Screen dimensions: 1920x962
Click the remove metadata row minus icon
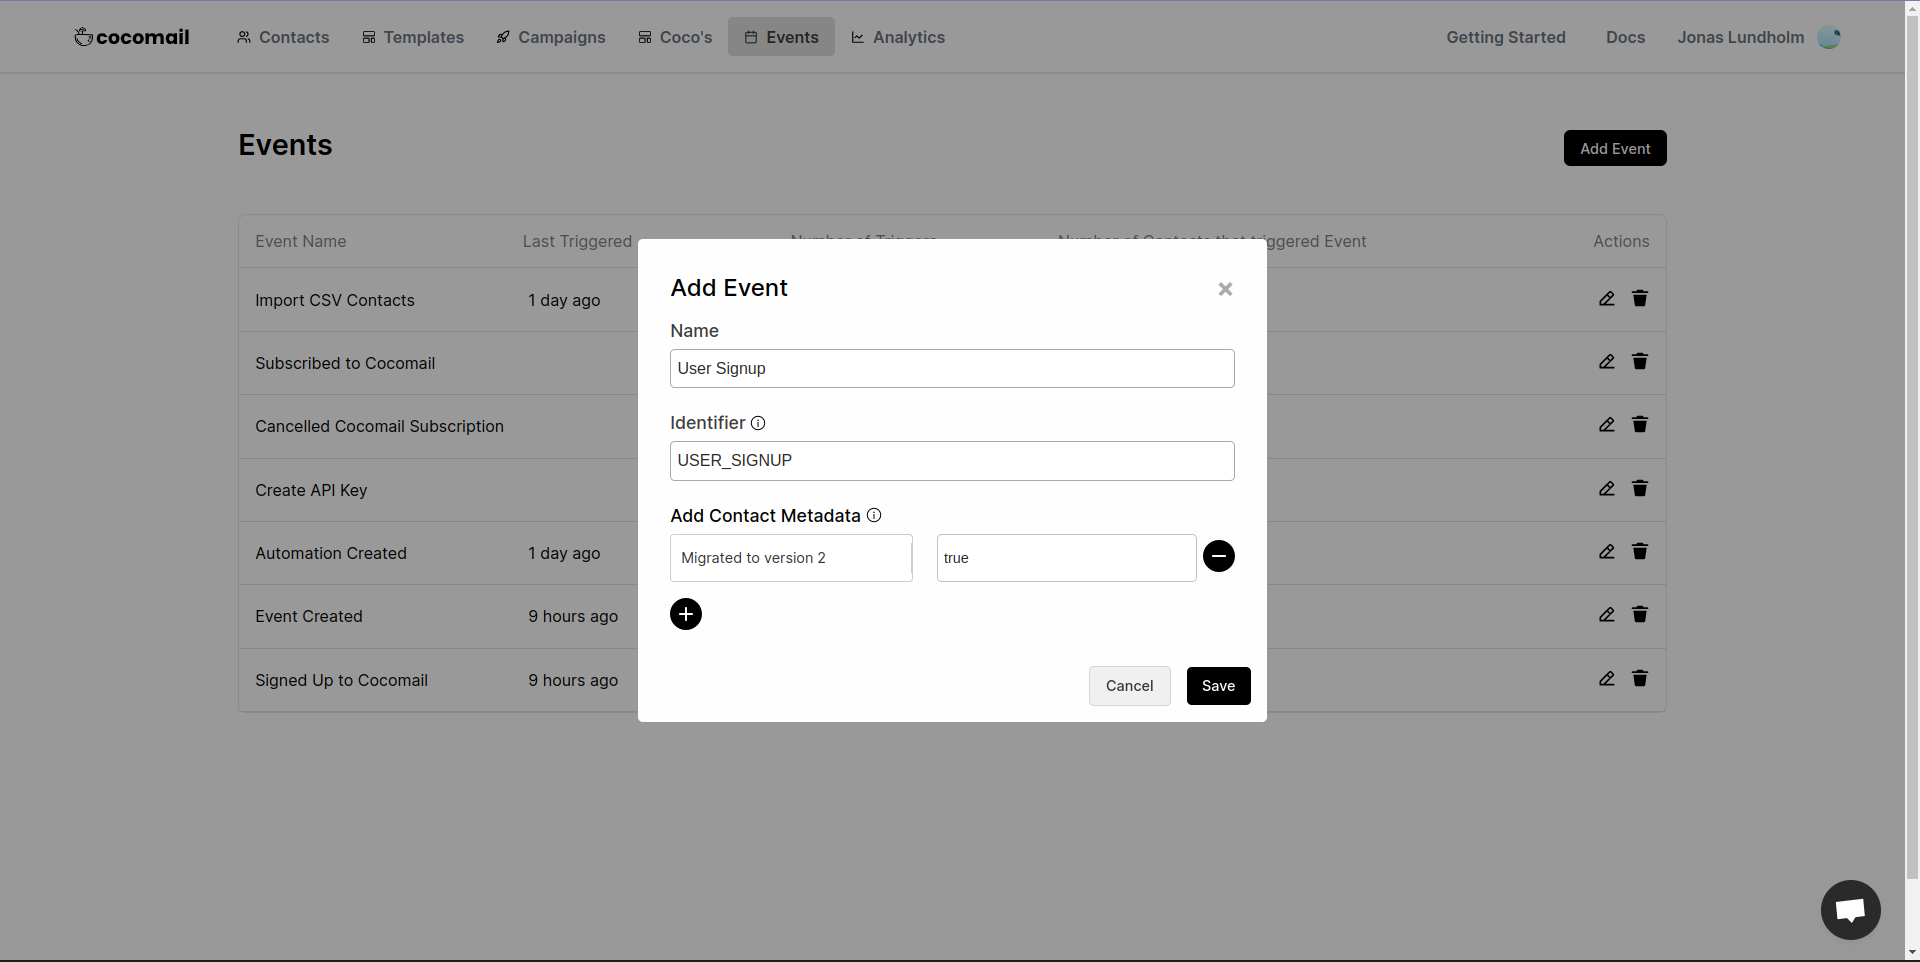coord(1218,556)
